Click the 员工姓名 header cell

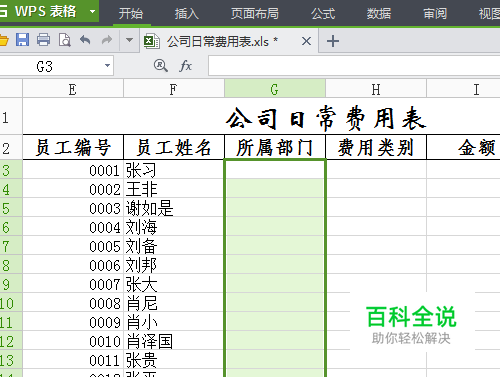tap(174, 147)
